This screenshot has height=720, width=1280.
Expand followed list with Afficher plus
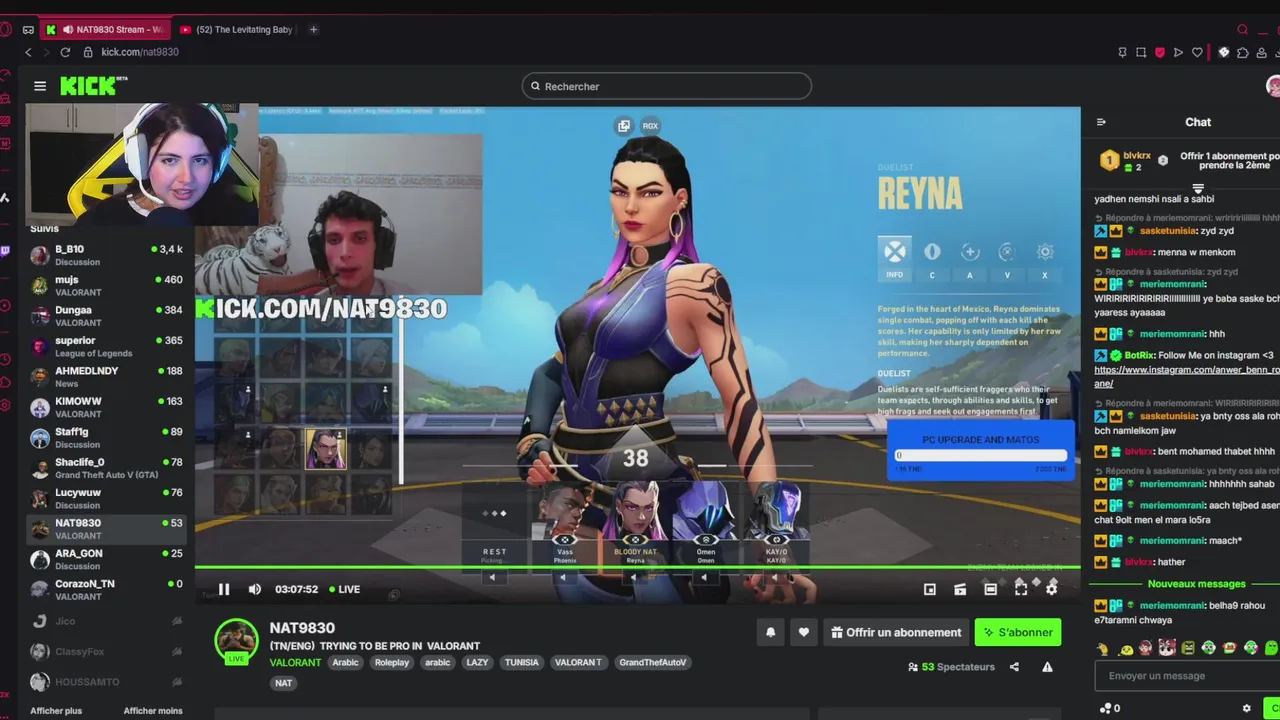click(56, 711)
